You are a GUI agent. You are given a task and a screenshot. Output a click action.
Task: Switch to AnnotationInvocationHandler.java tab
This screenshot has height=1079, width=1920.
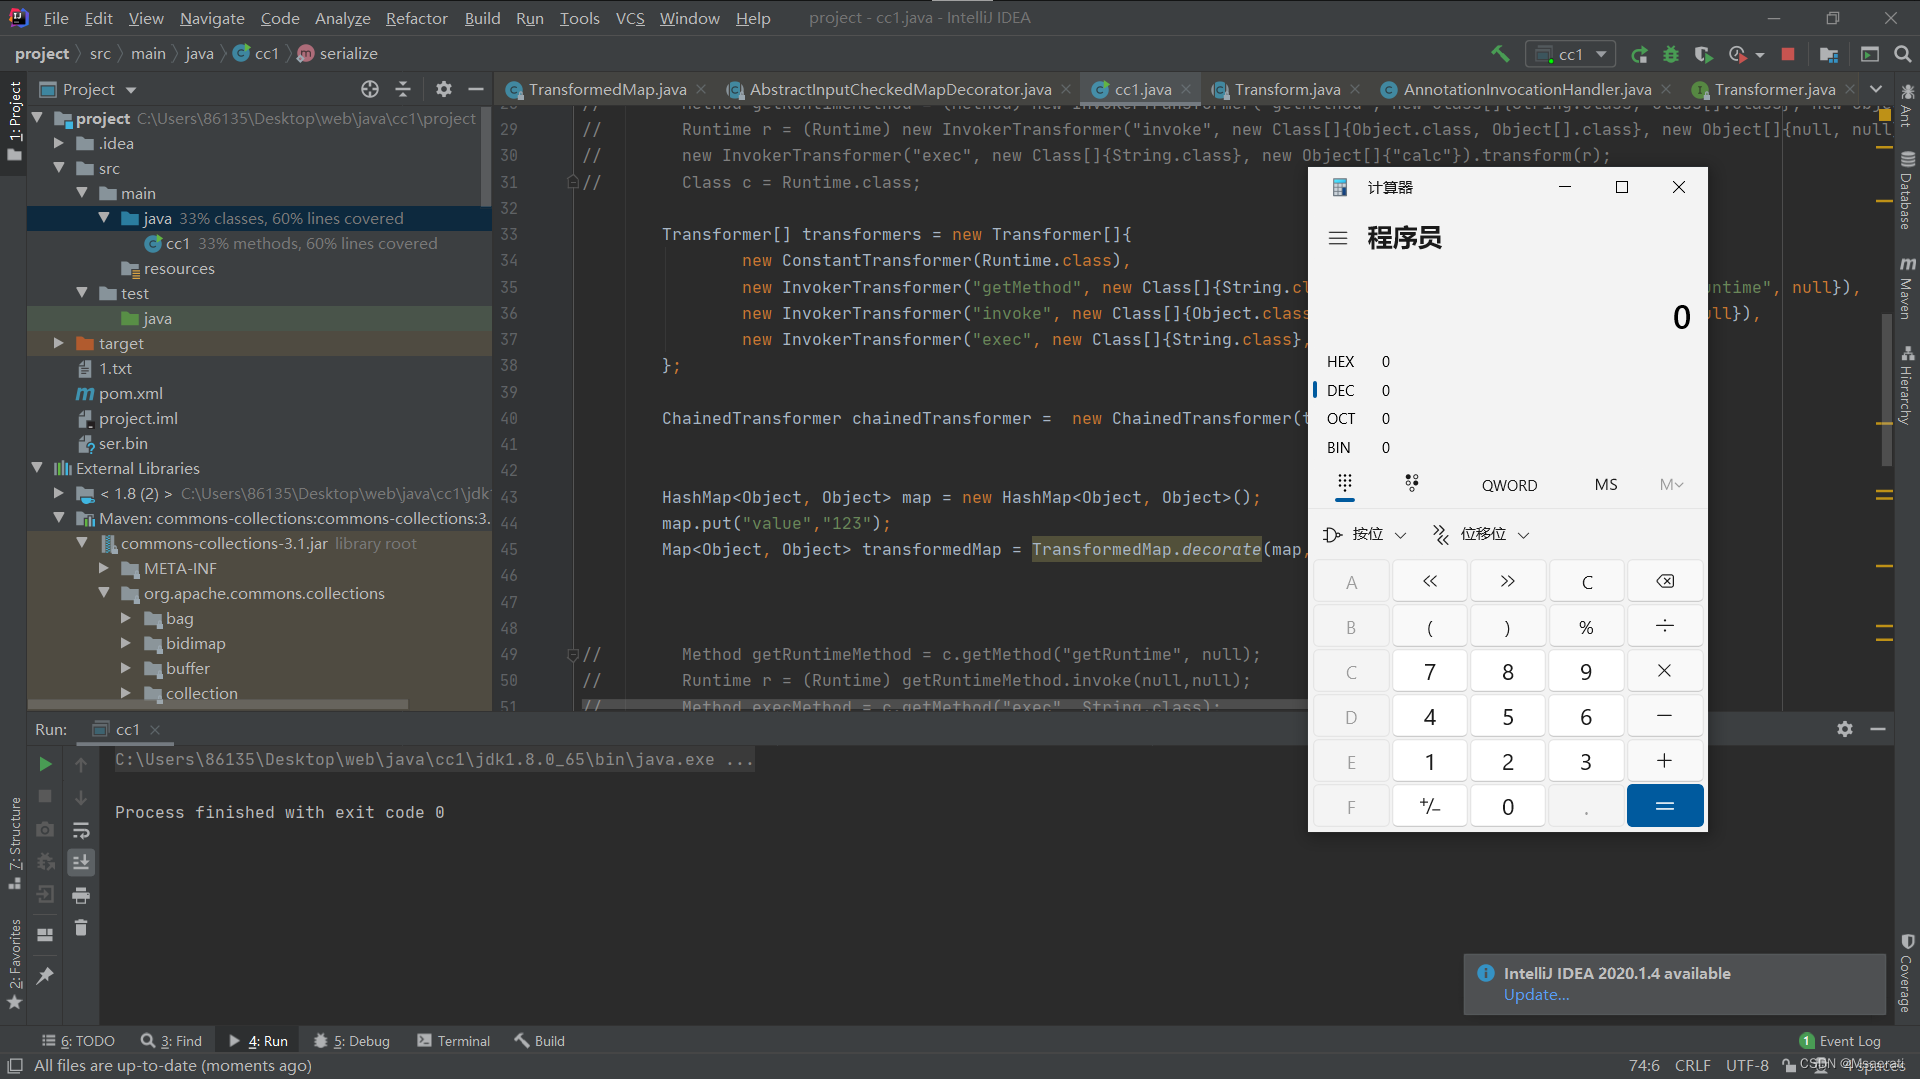1525,89
